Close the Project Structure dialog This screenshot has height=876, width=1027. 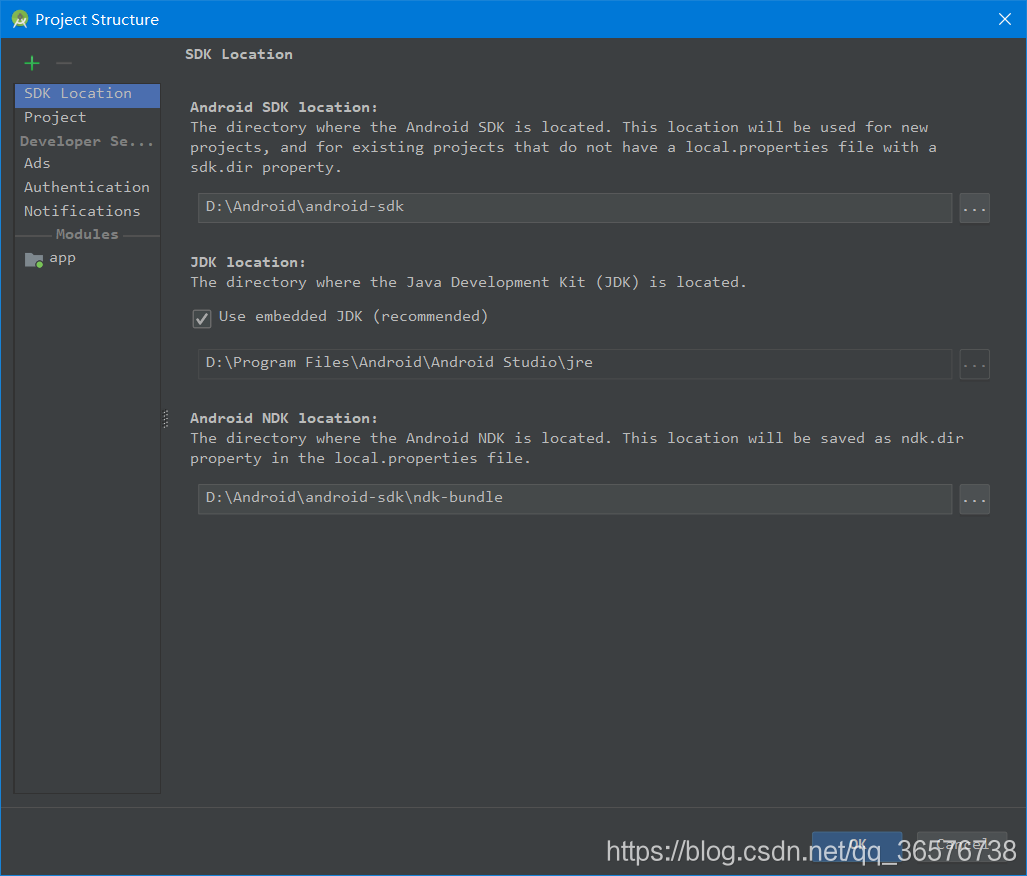click(1004, 19)
